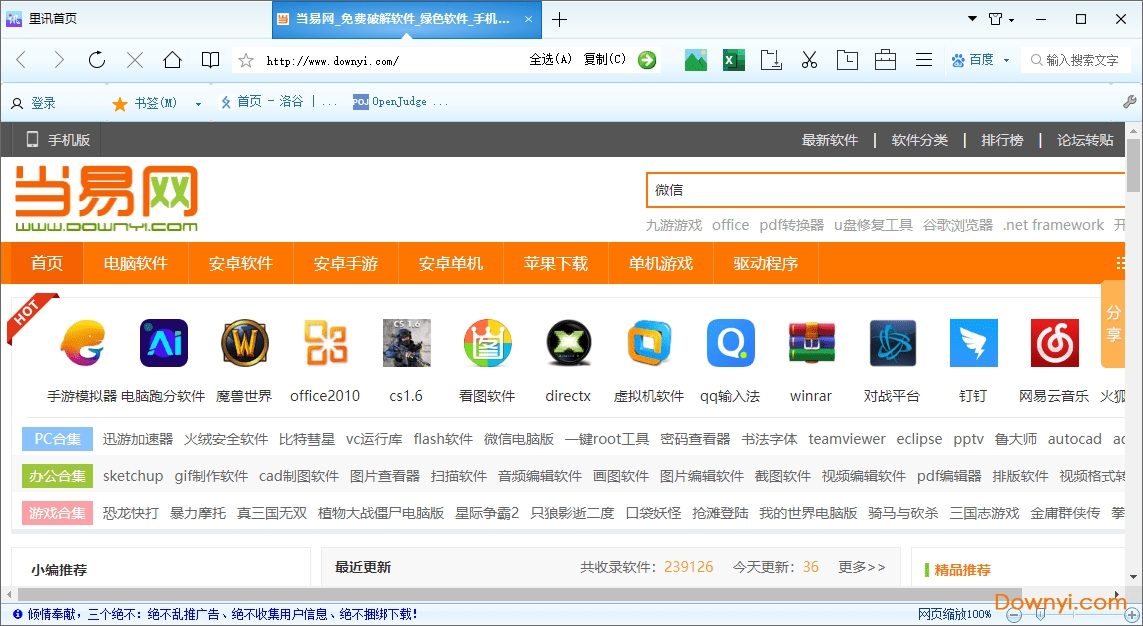Screen dimensions: 1143x626
Task: Select the 电脑软件 navigation tab
Action: 136,264
